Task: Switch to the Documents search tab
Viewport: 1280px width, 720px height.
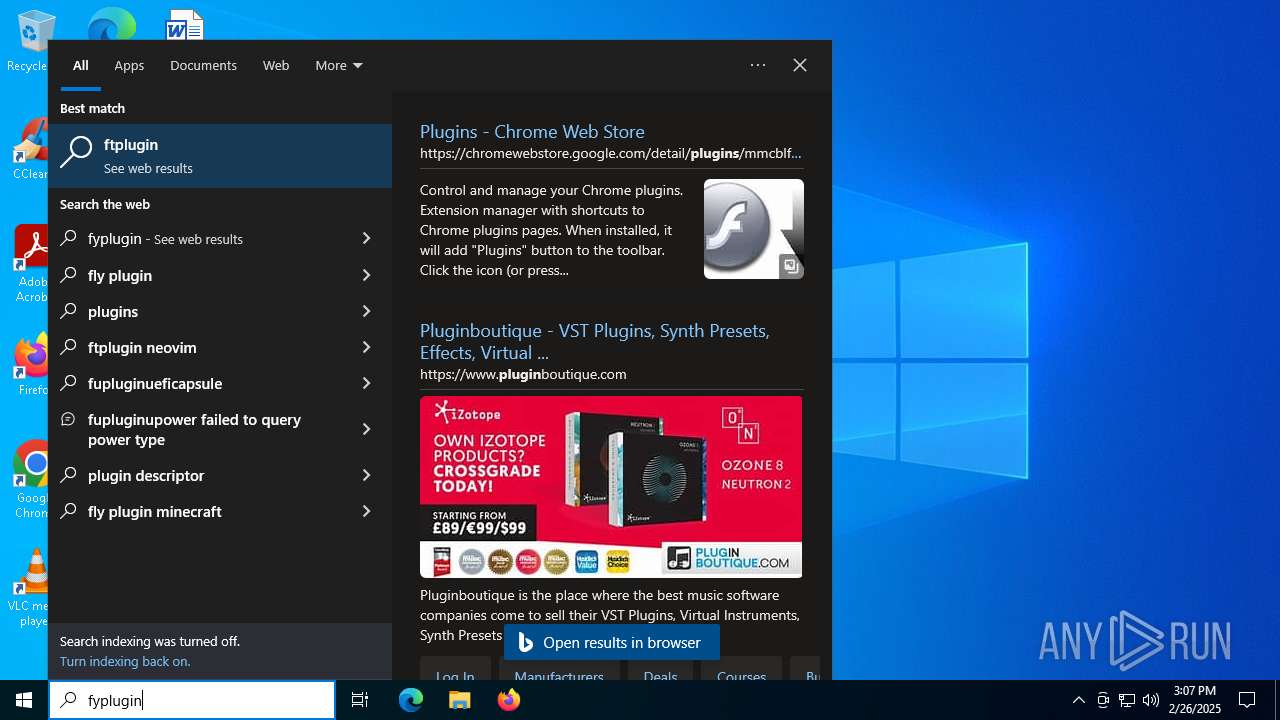Action: 203,65
